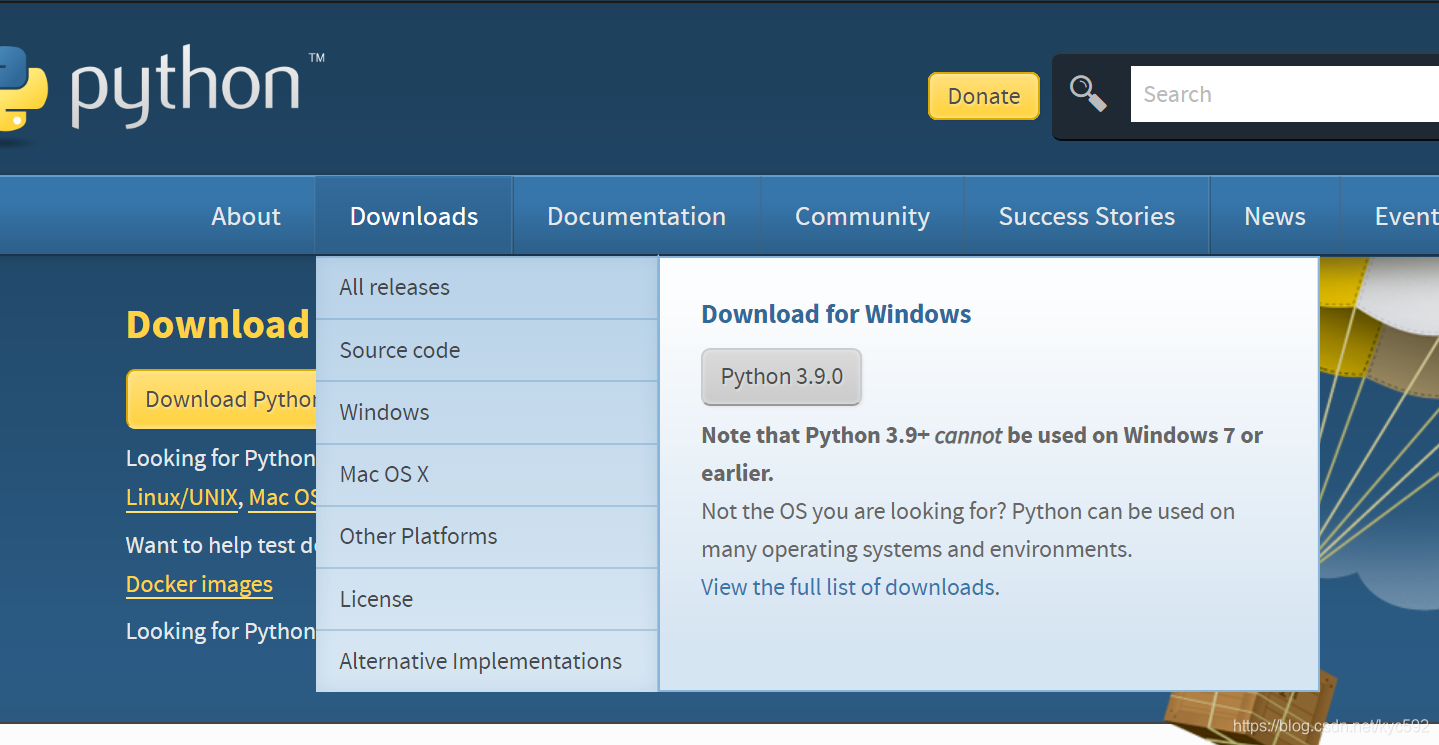
Task: Open the Documentation menu
Action: tap(637, 216)
